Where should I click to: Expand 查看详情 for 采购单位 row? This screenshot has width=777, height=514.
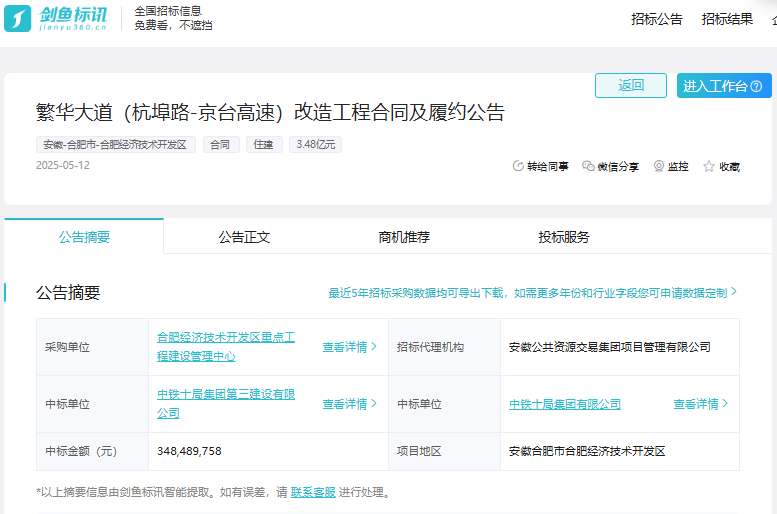coord(349,347)
